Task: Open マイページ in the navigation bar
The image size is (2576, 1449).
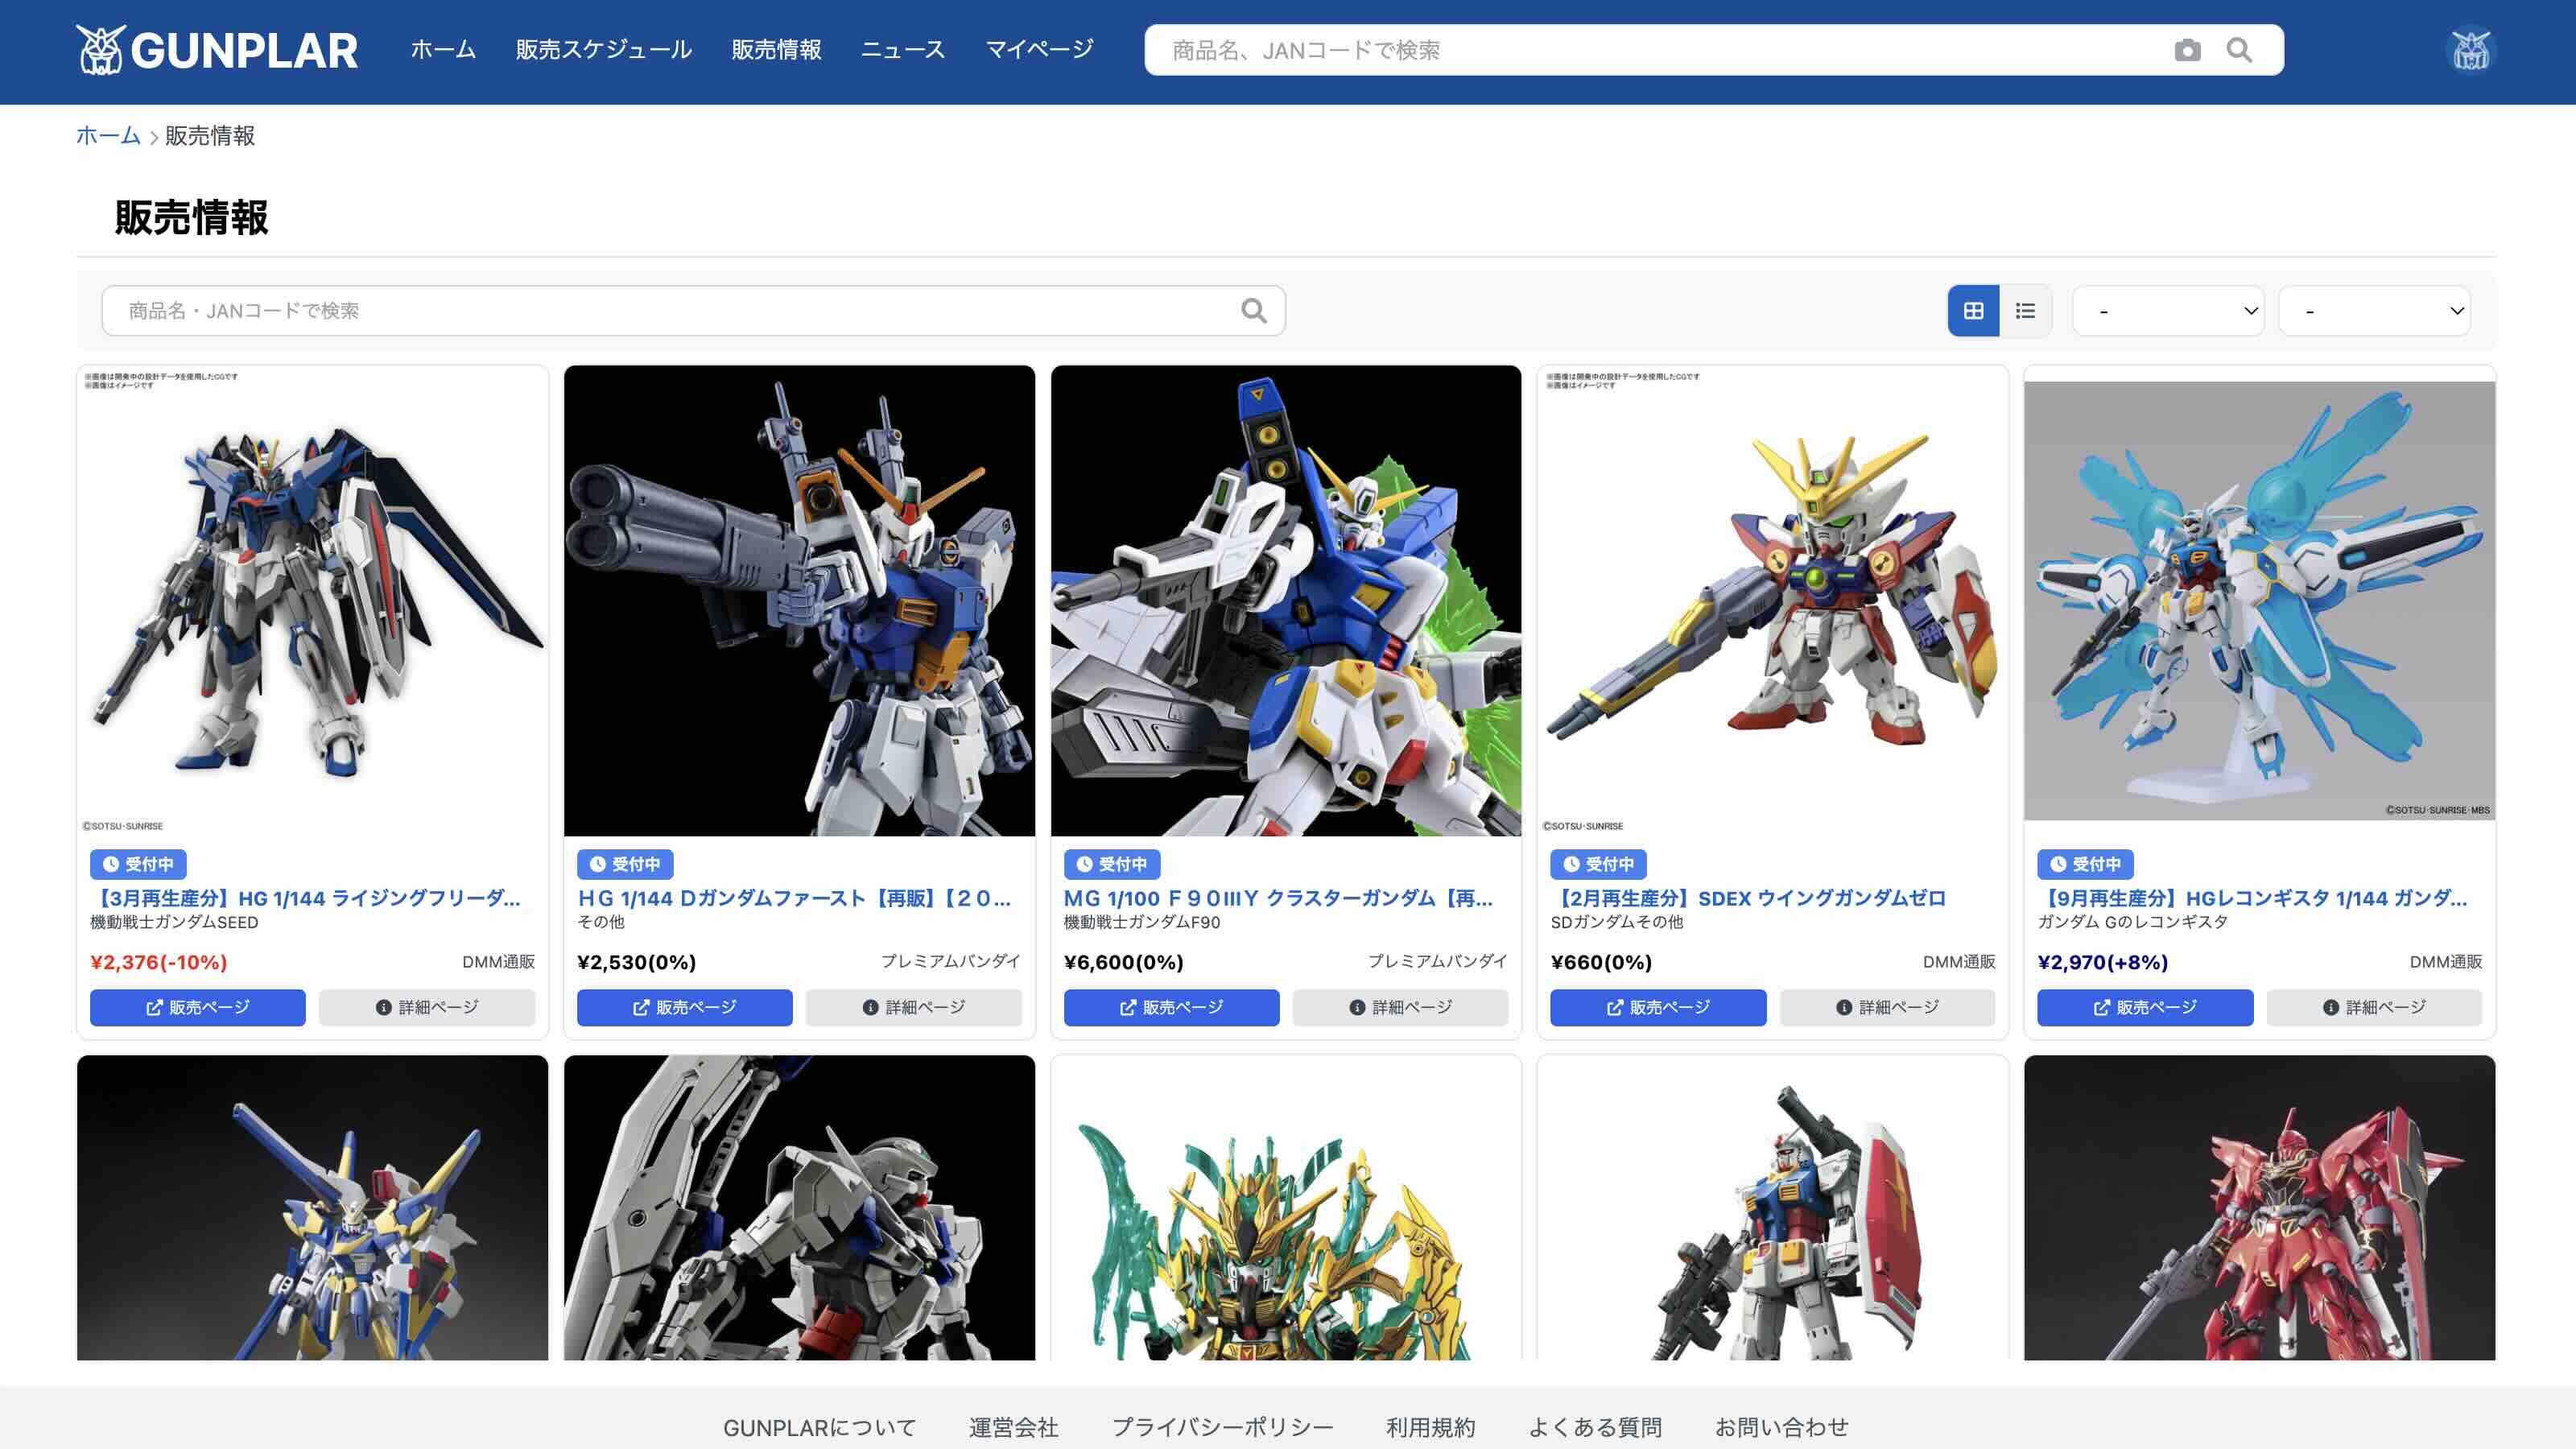Action: tap(1039, 50)
